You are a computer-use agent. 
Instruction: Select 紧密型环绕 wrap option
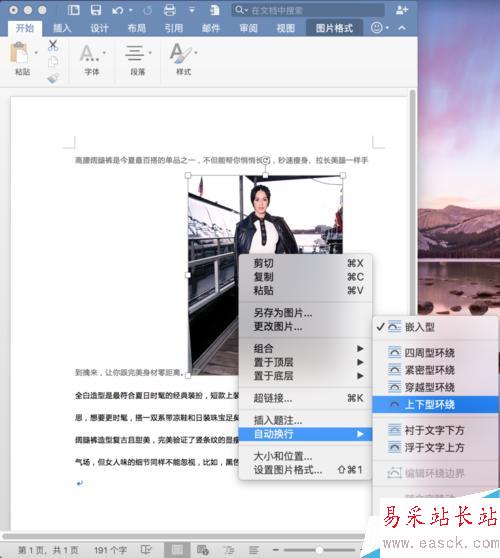point(435,370)
